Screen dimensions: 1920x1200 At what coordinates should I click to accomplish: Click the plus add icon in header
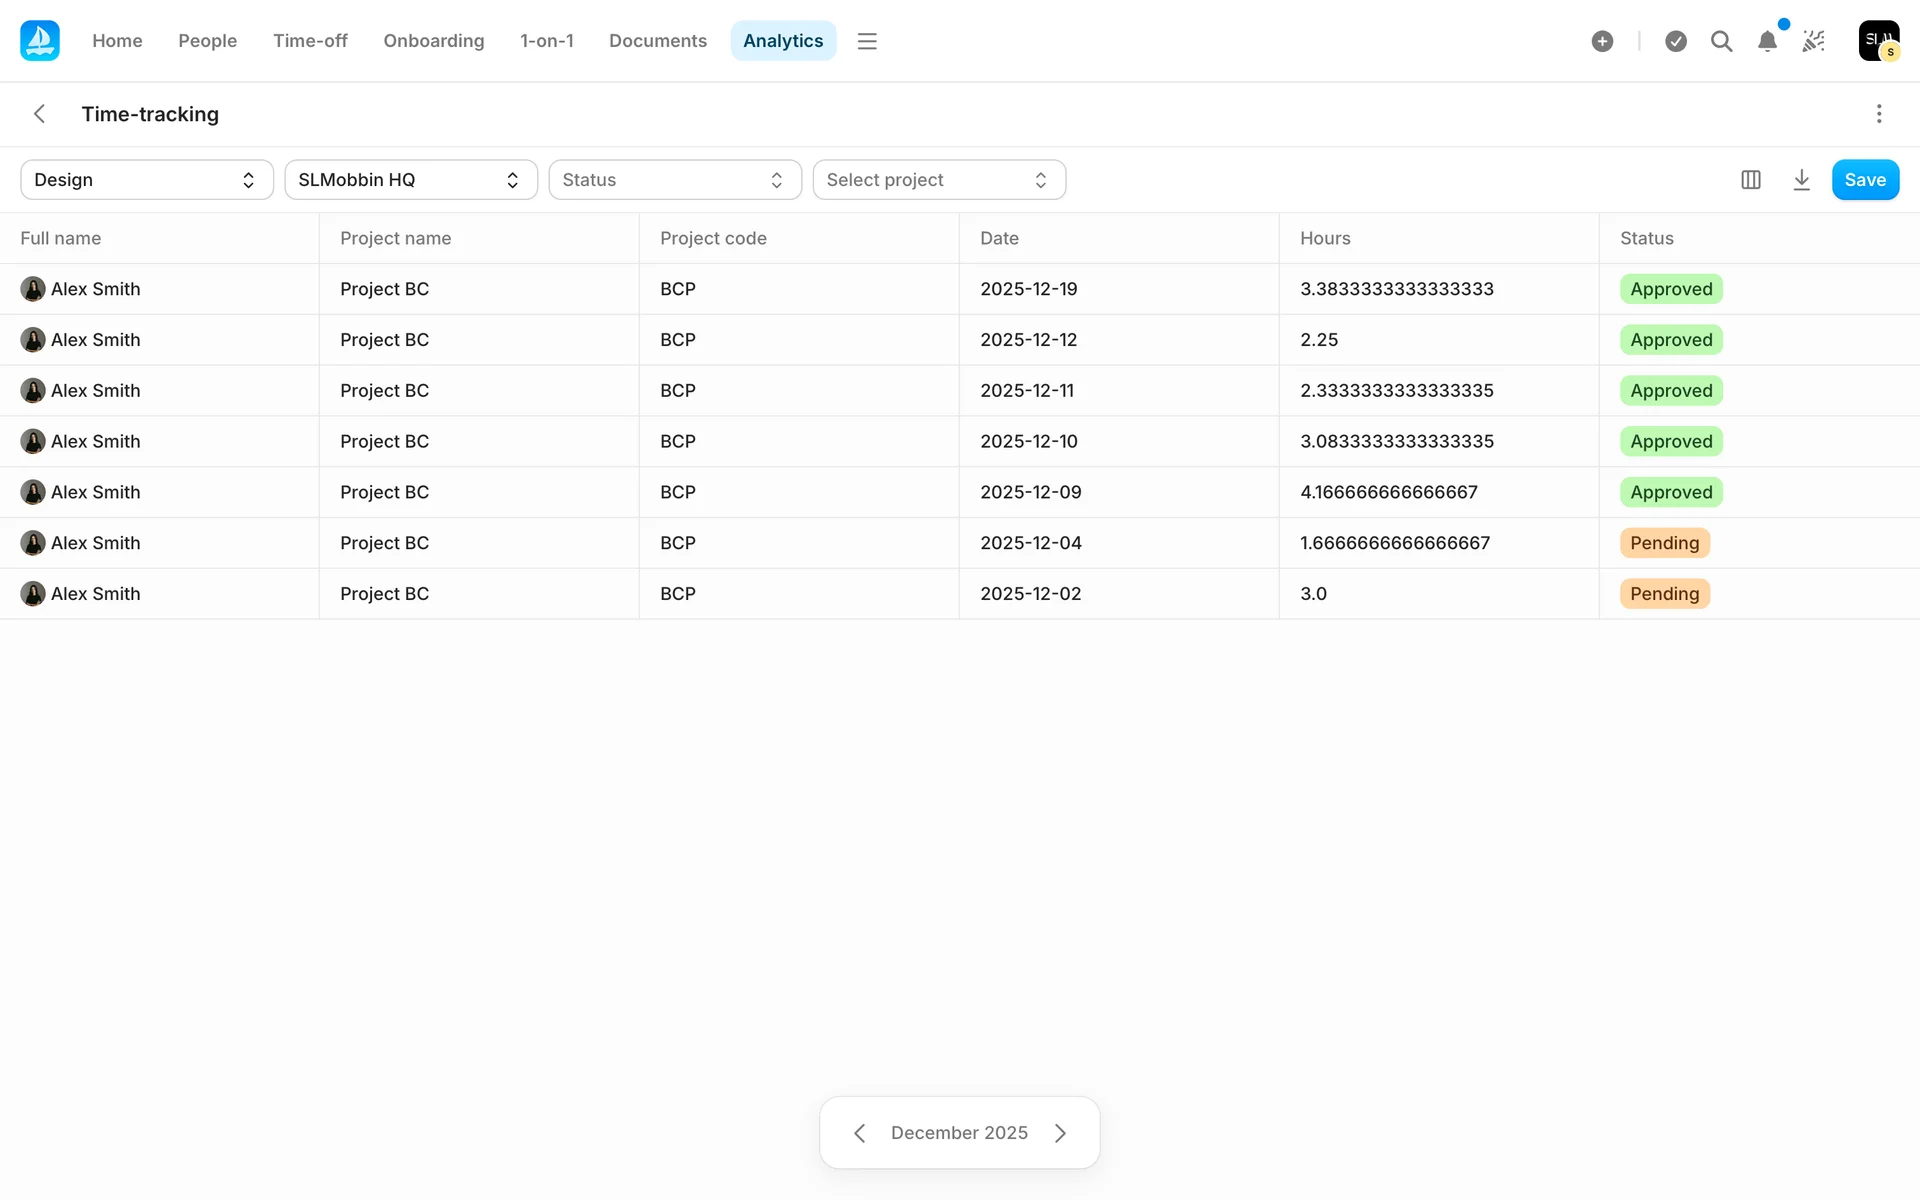click(1602, 41)
